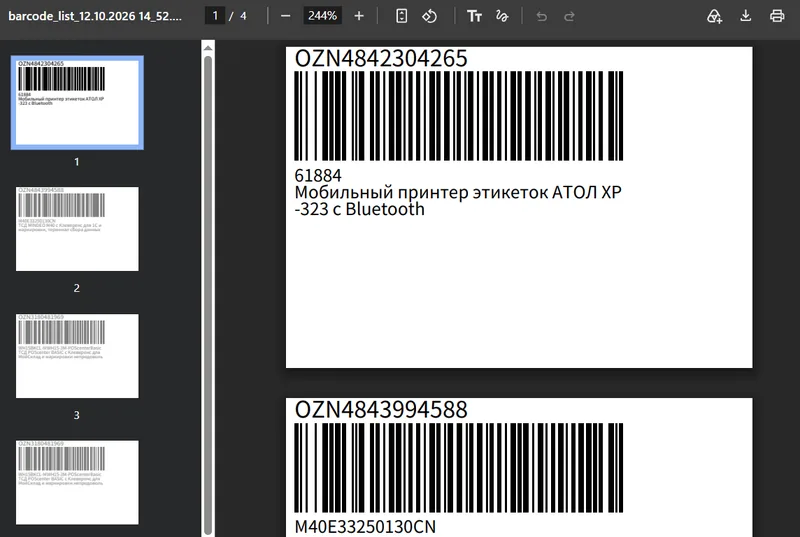Click the fit to page icon
Screen dimensions: 800x537
402,16
